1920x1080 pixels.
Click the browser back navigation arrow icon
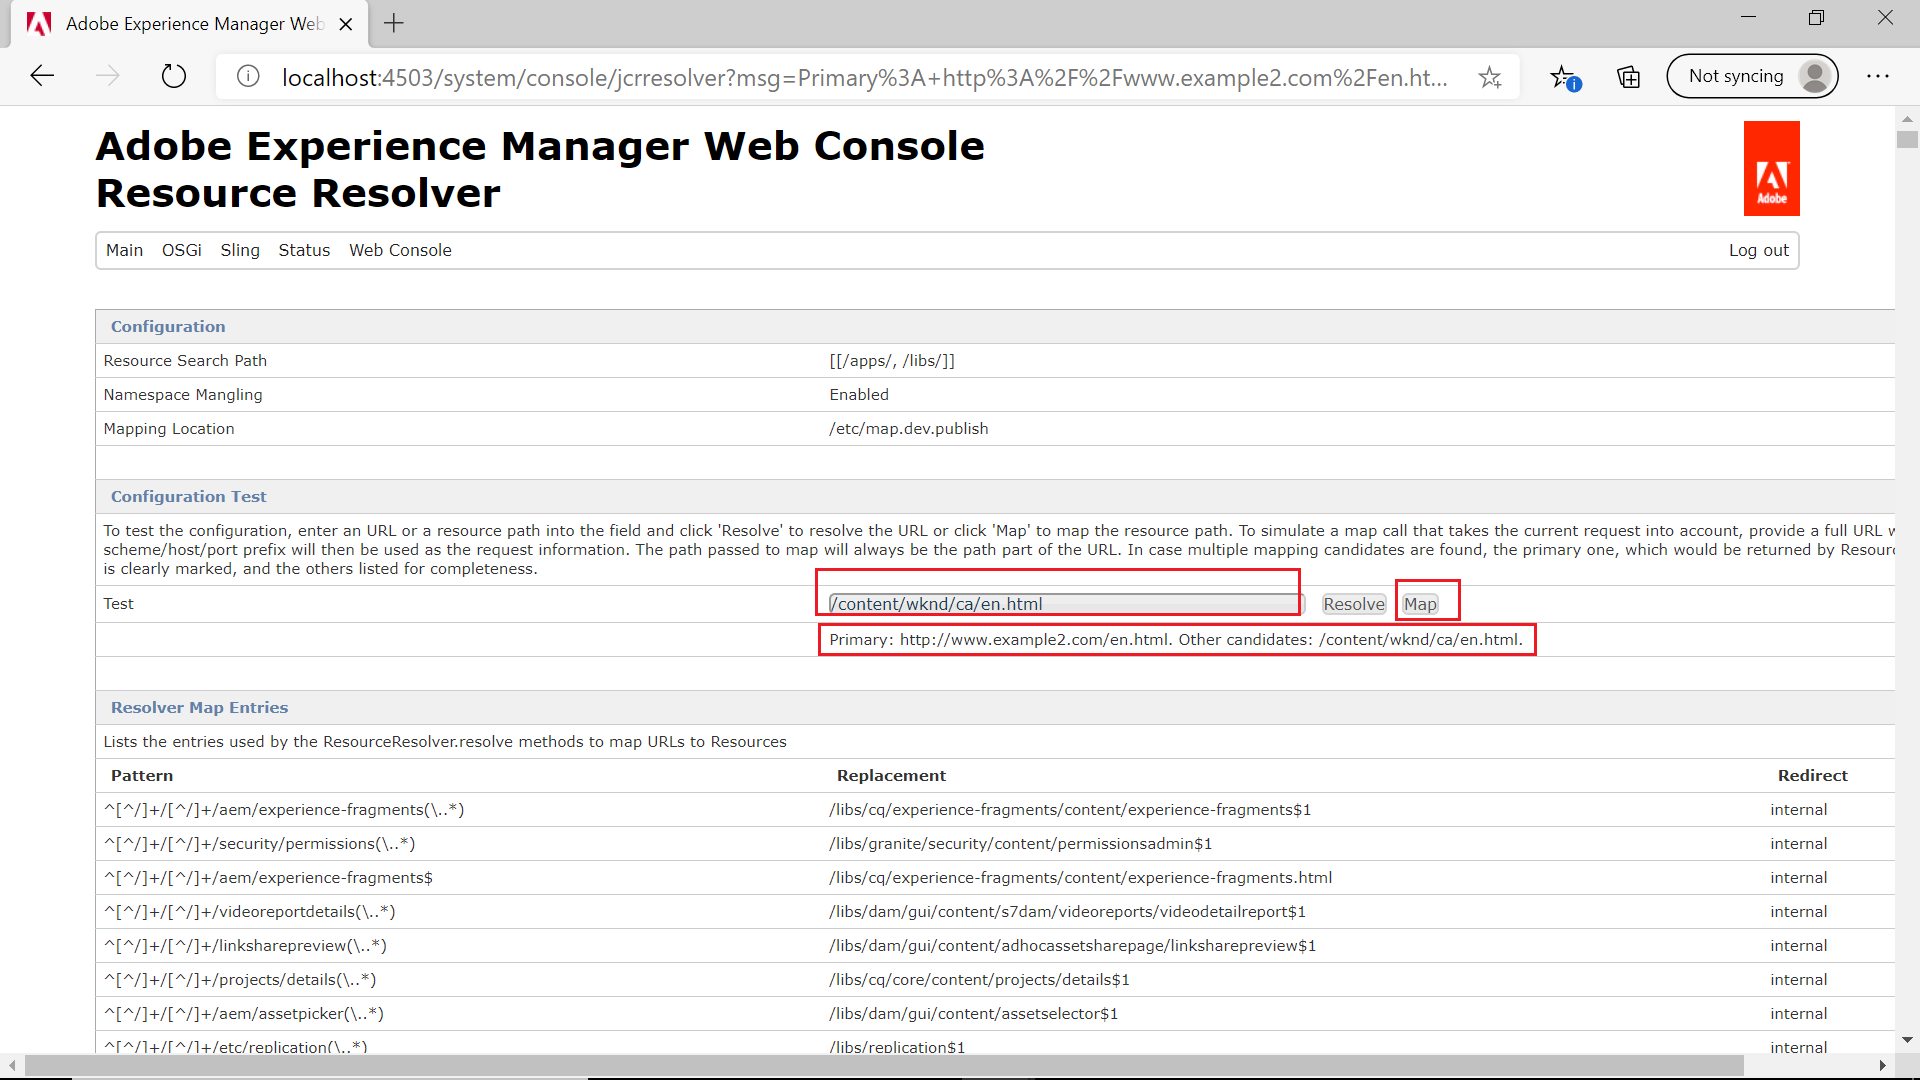coord(41,75)
